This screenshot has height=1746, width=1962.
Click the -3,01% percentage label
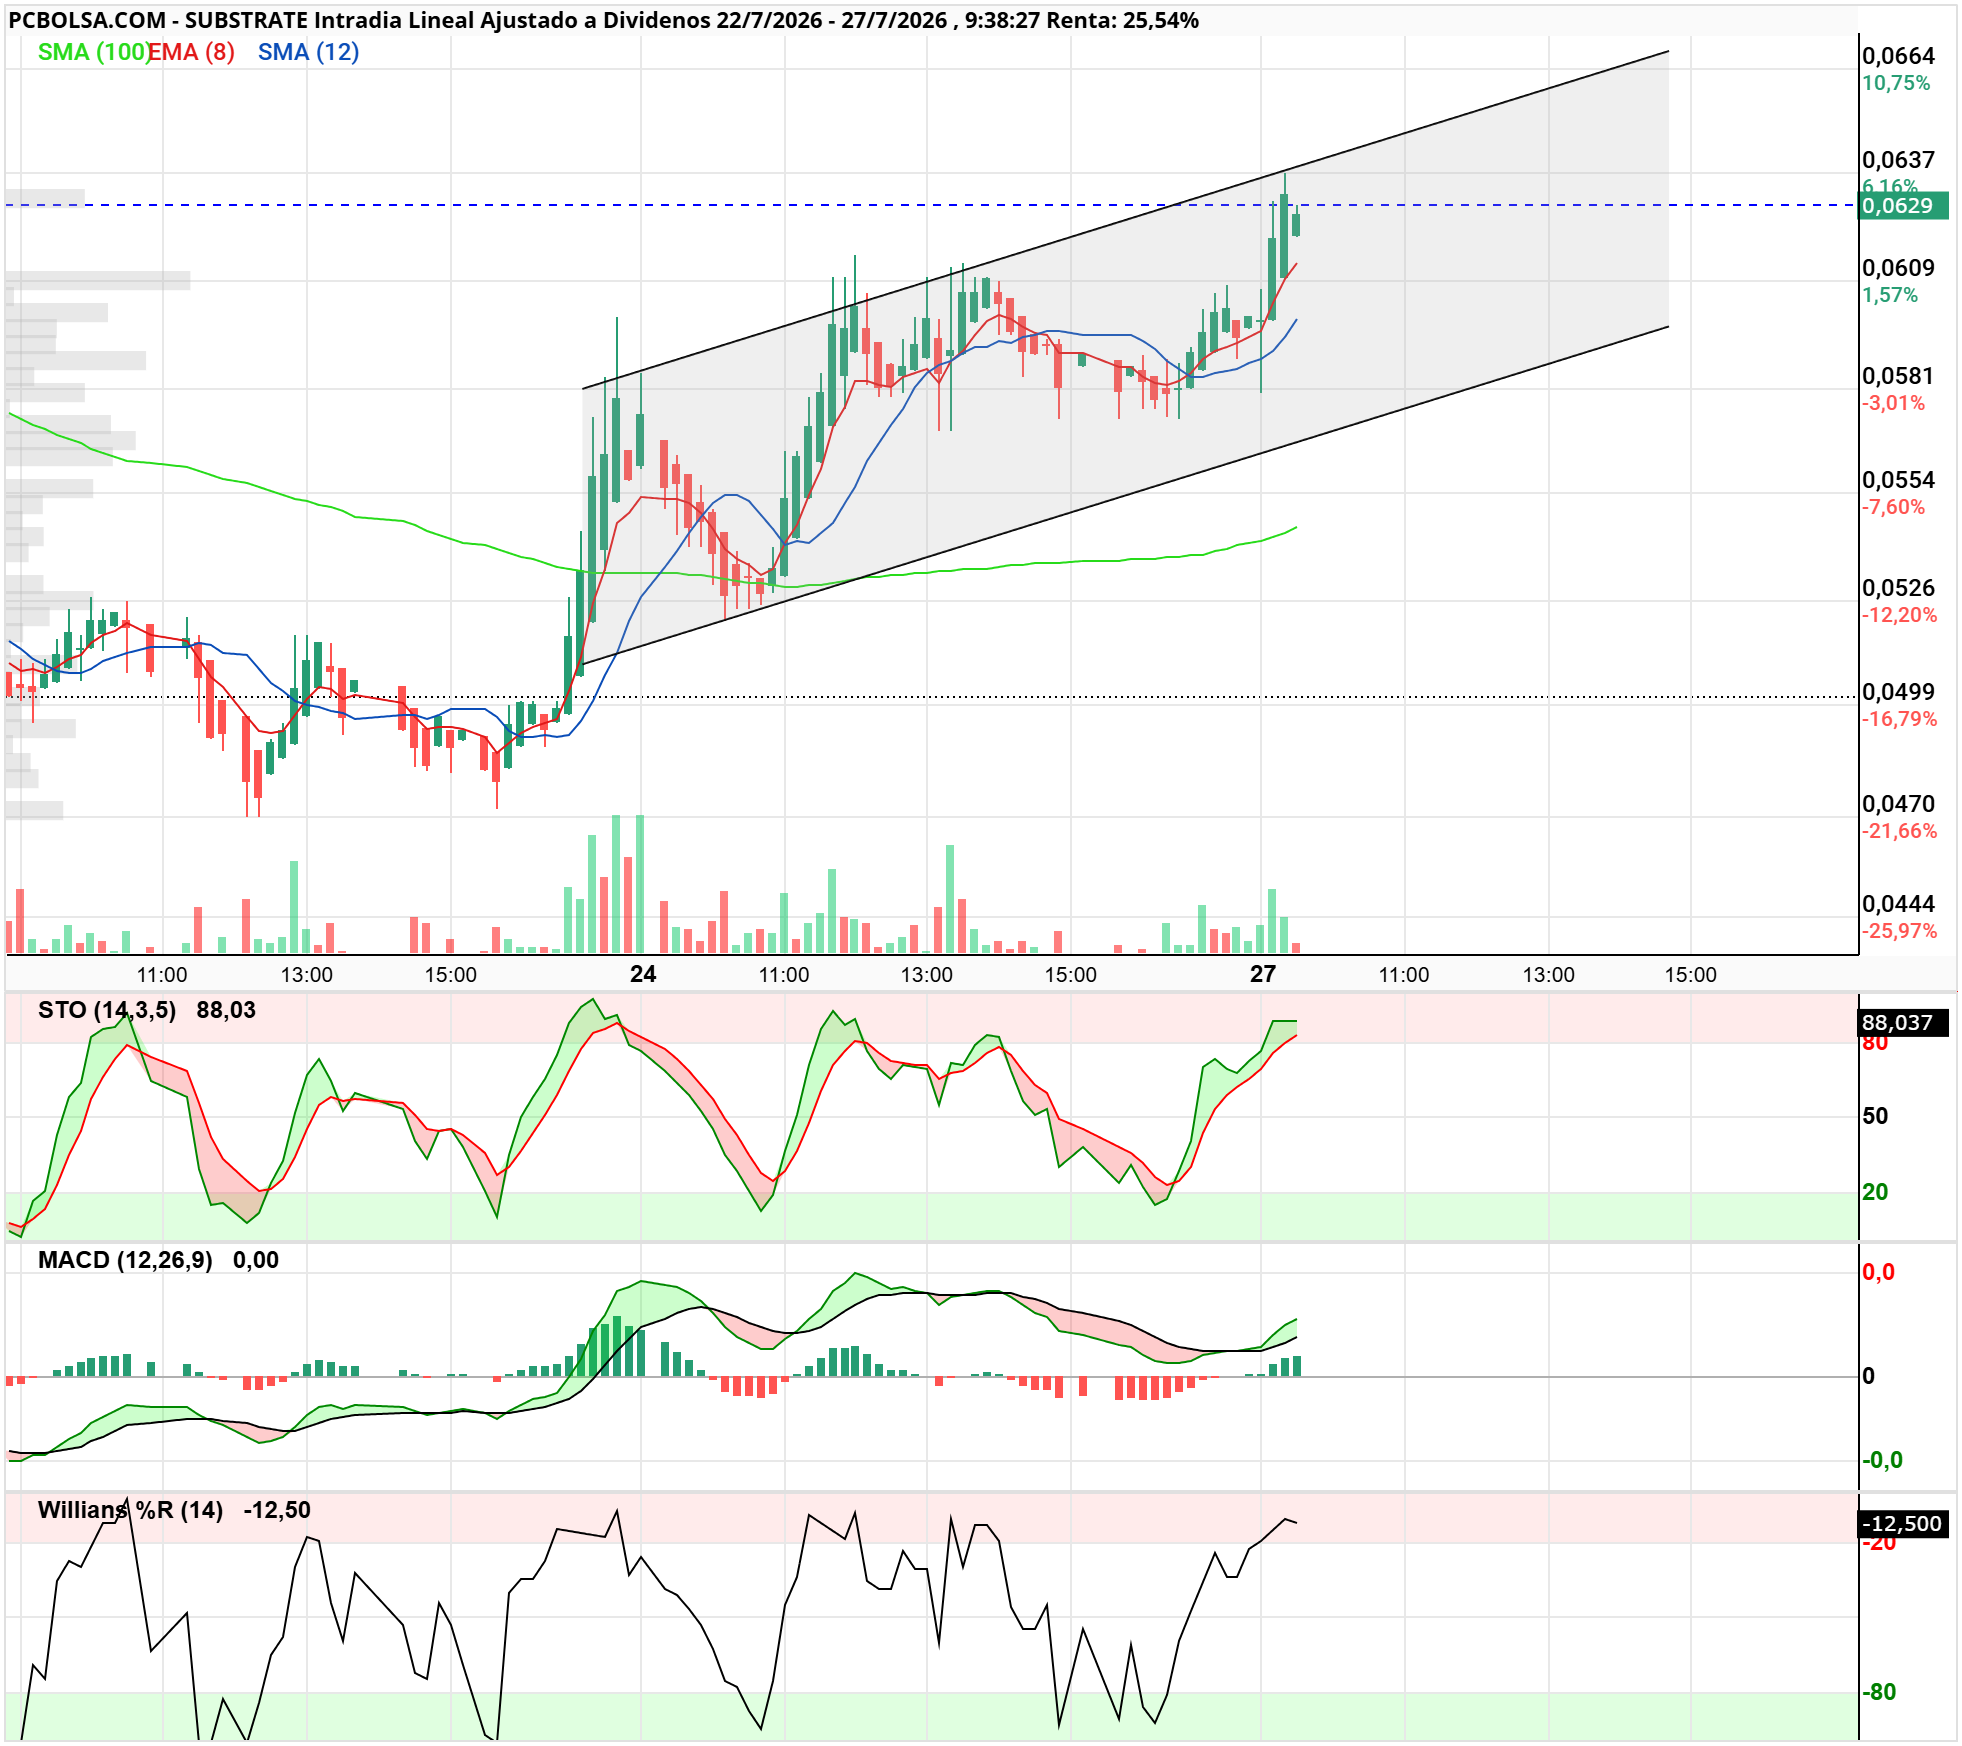point(1893,403)
